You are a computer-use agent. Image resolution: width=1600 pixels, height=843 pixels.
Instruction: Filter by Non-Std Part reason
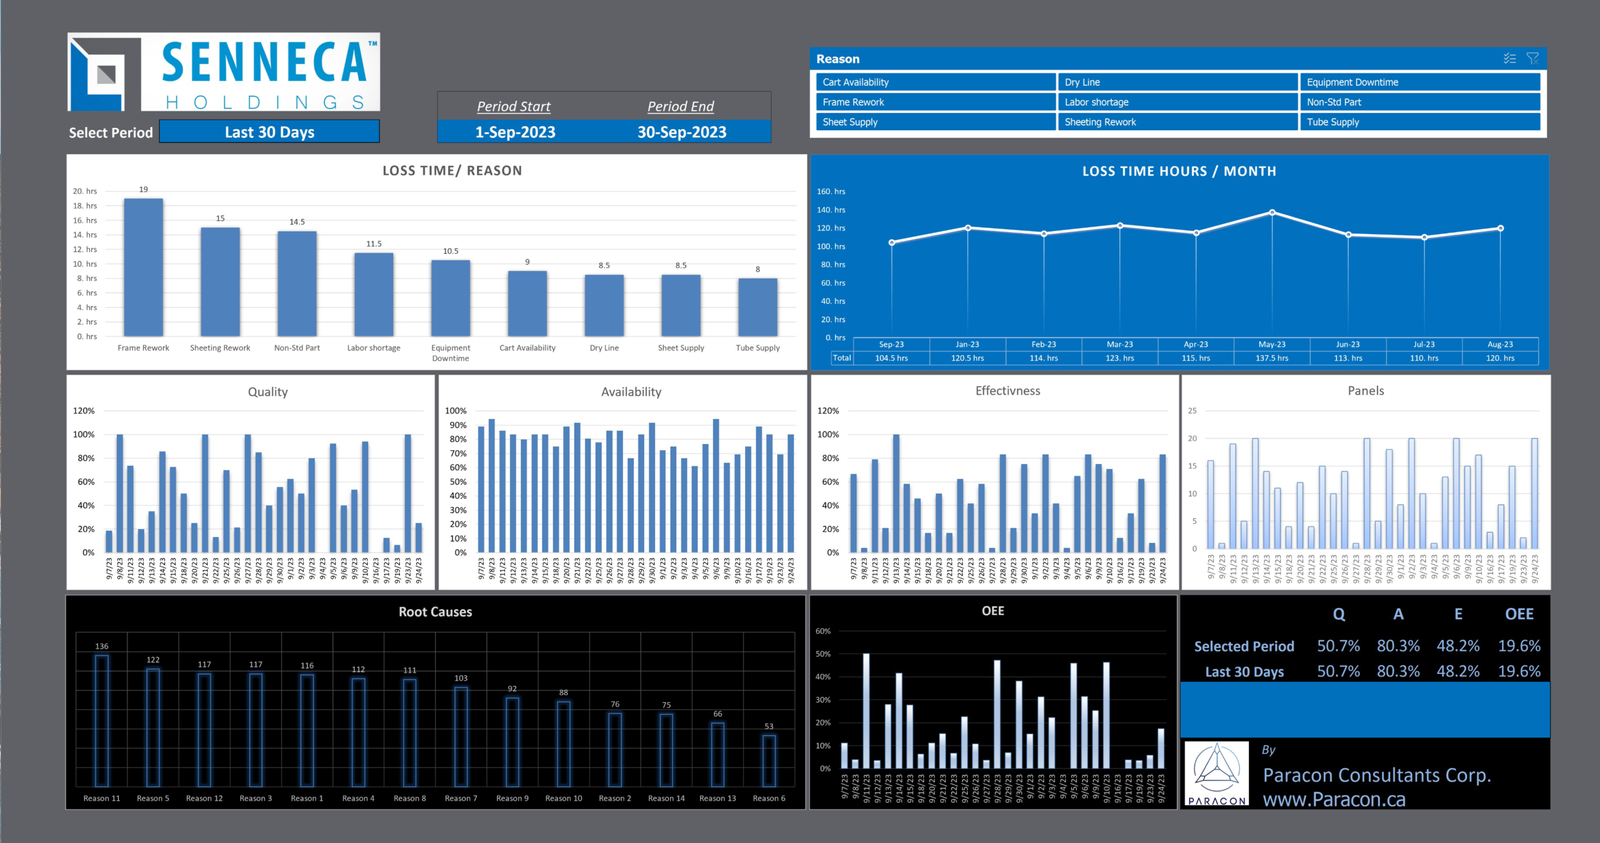(x=1419, y=102)
